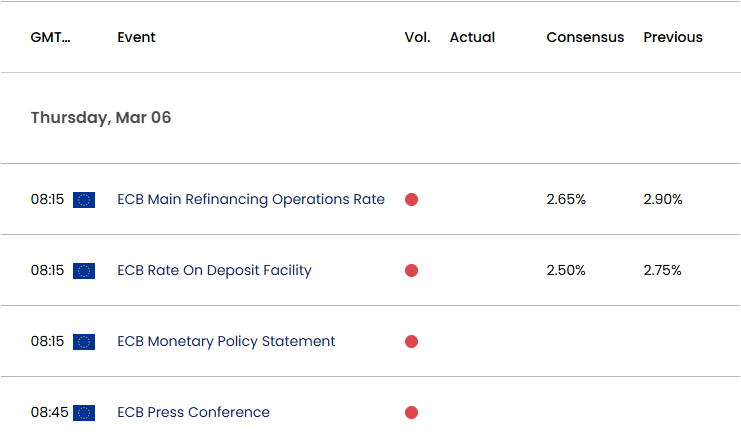The height and width of the screenshot is (444, 741).
Task: Click the Previous column header
Action: click(x=673, y=37)
